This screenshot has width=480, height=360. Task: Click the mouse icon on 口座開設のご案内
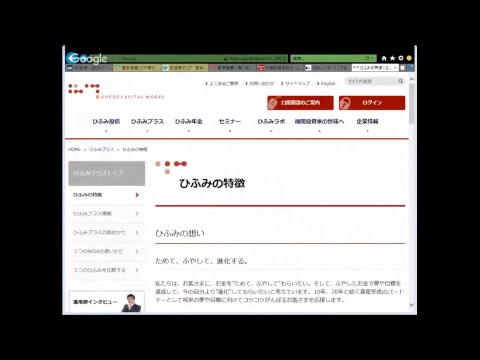point(273,103)
